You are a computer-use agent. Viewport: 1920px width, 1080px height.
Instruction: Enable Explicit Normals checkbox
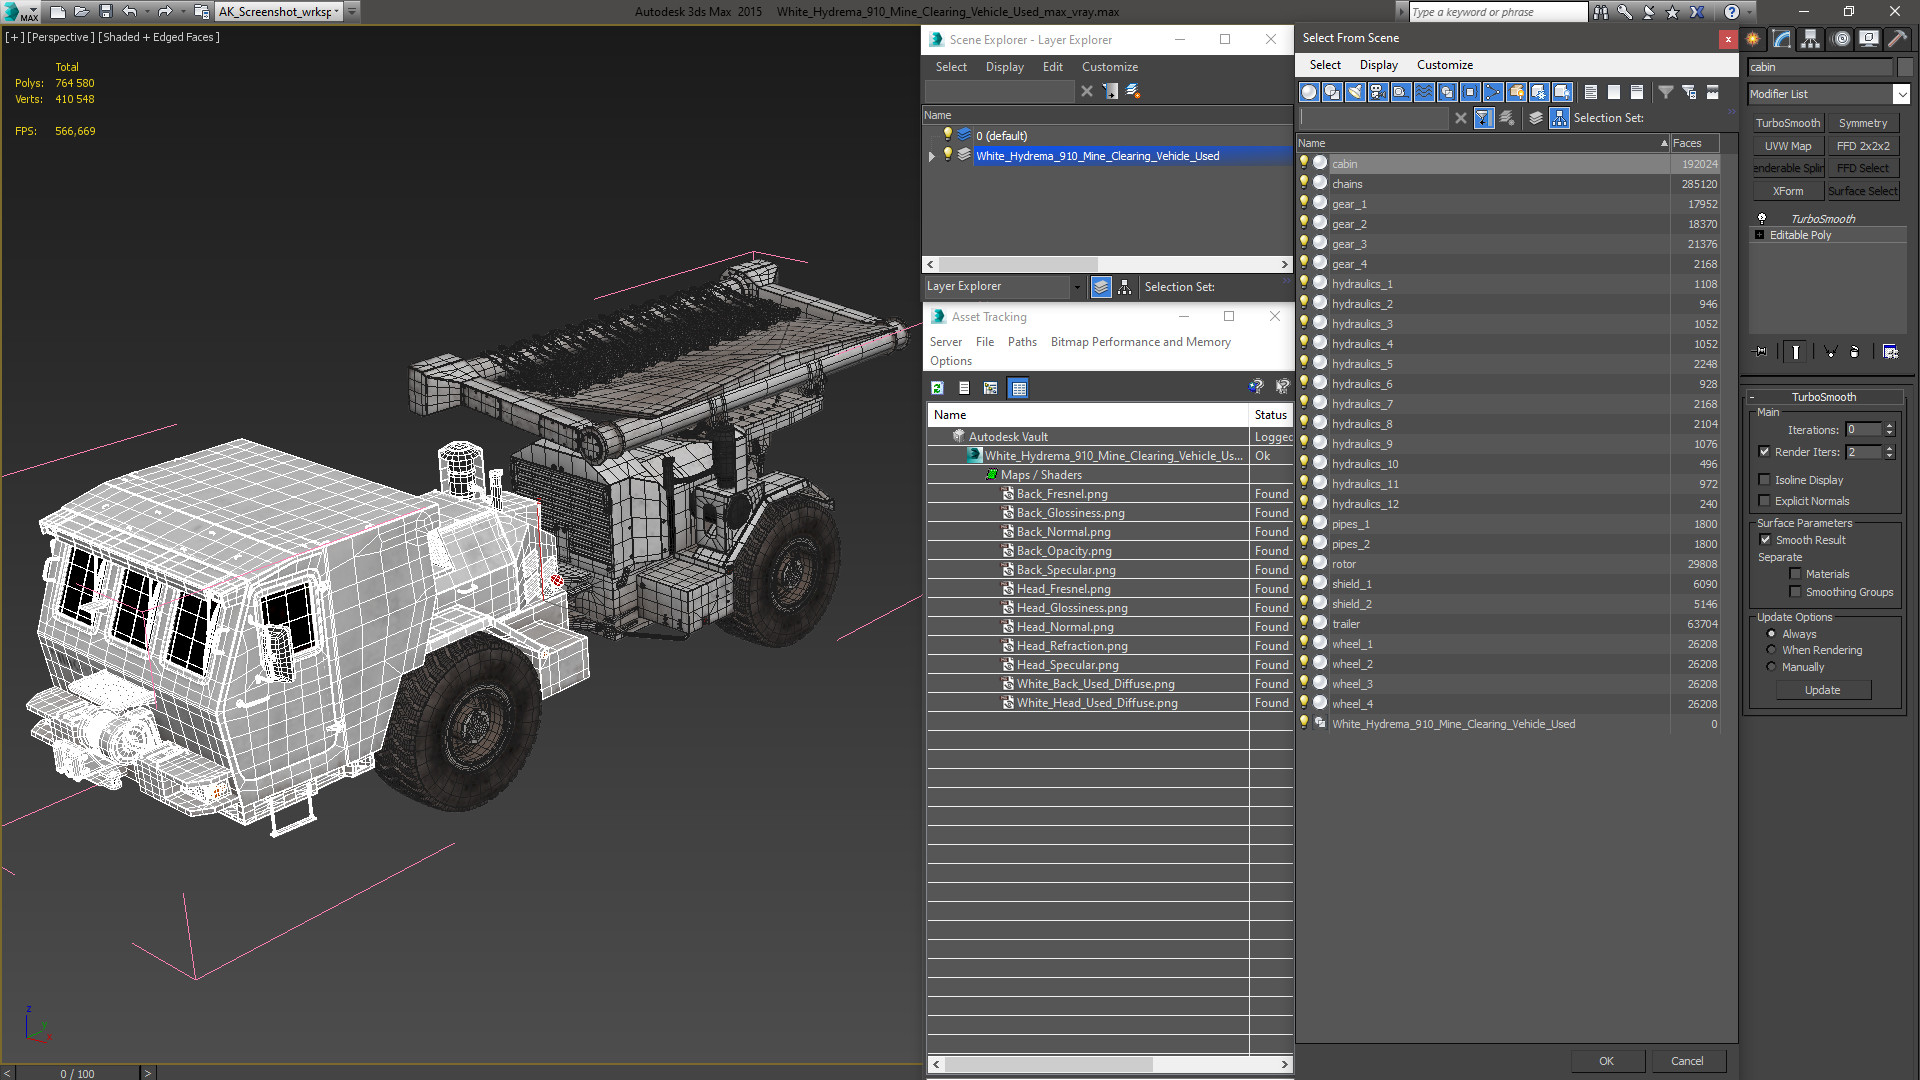[x=1764, y=501]
